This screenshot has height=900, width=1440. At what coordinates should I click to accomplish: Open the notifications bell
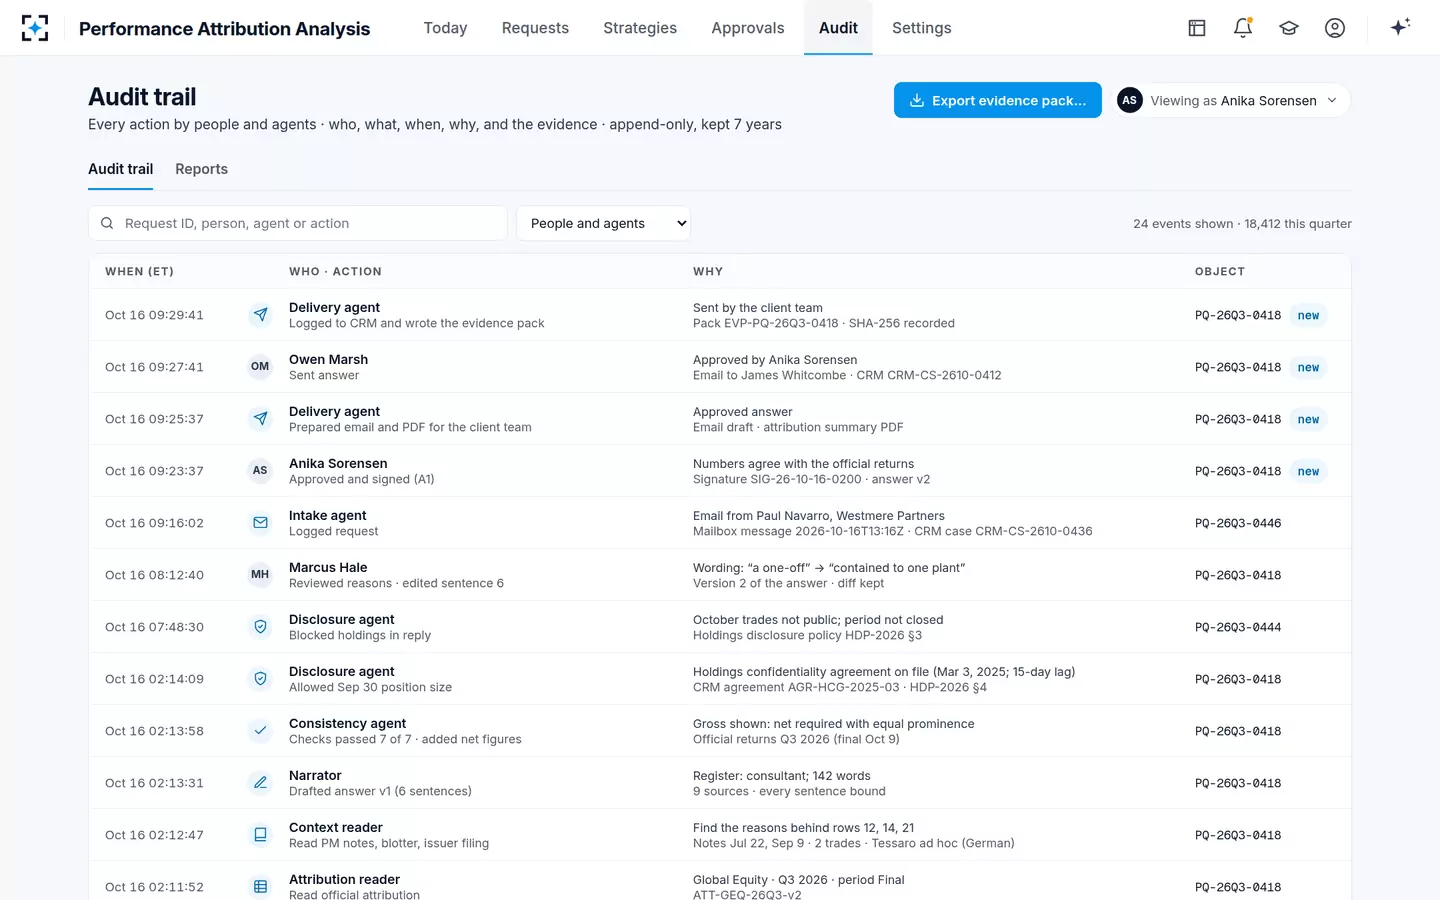click(x=1243, y=28)
